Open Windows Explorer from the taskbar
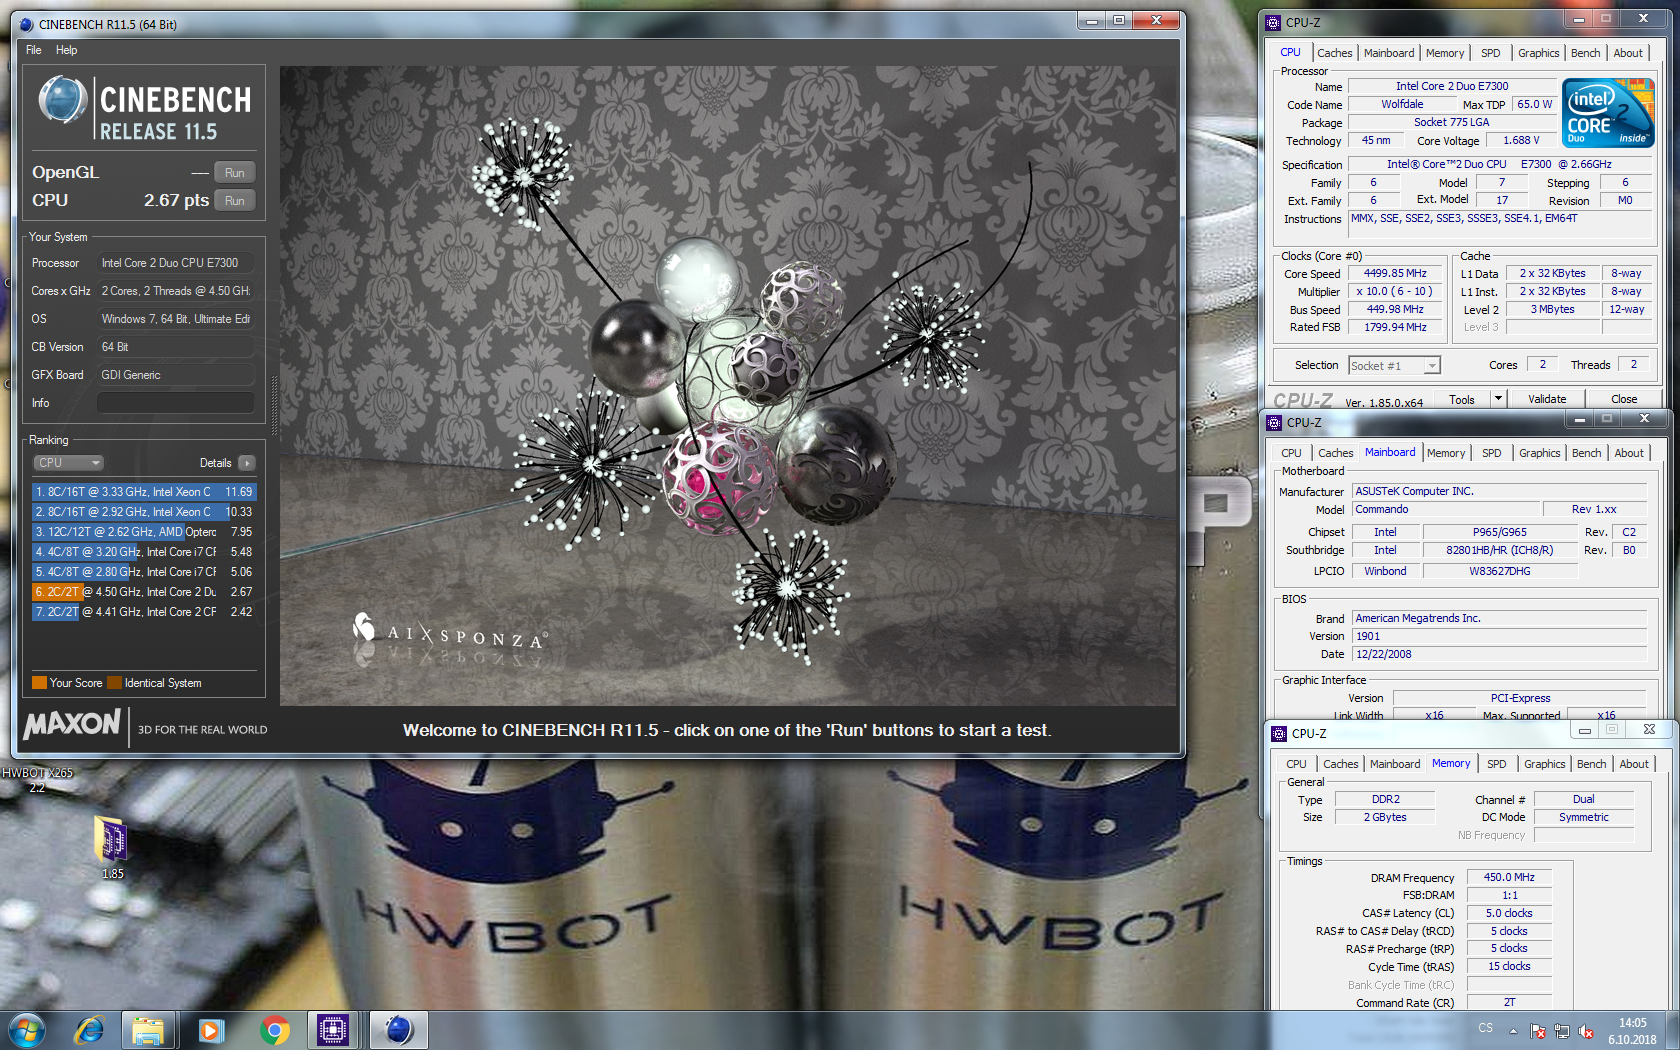 click(x=148, y=1030)
